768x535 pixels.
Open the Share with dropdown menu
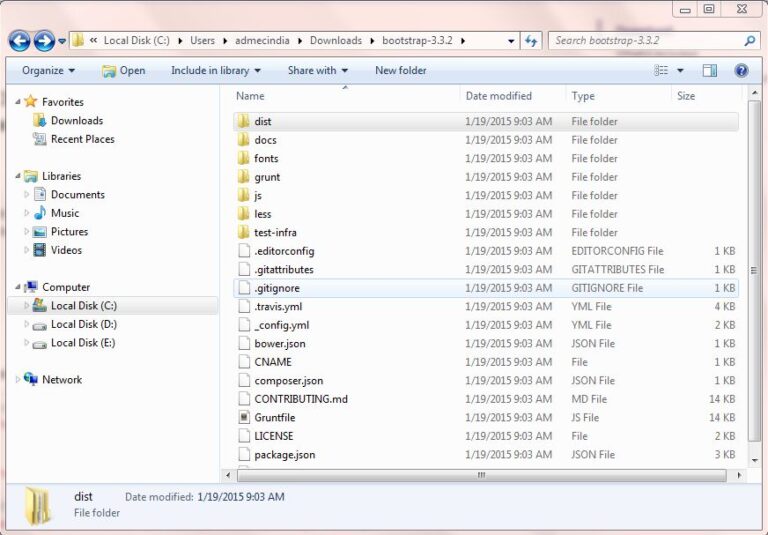point(317,71)
